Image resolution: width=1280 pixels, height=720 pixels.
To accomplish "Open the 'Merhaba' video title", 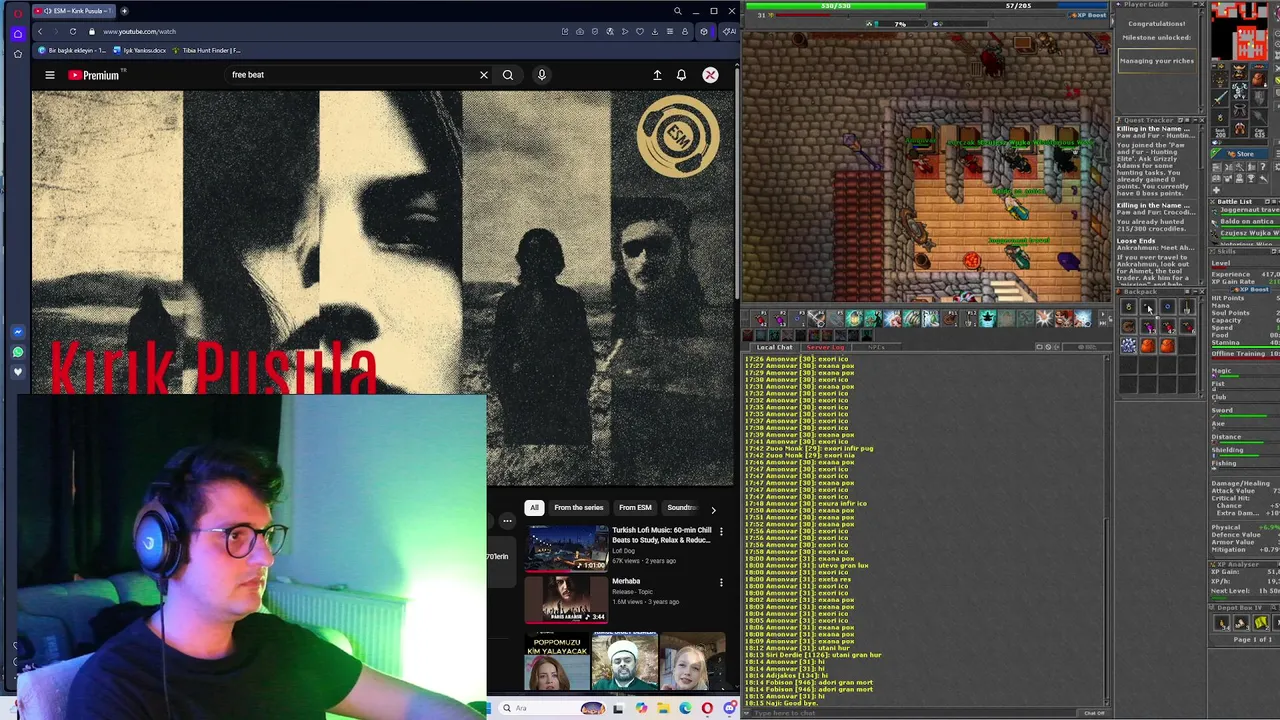I will 626,581.
